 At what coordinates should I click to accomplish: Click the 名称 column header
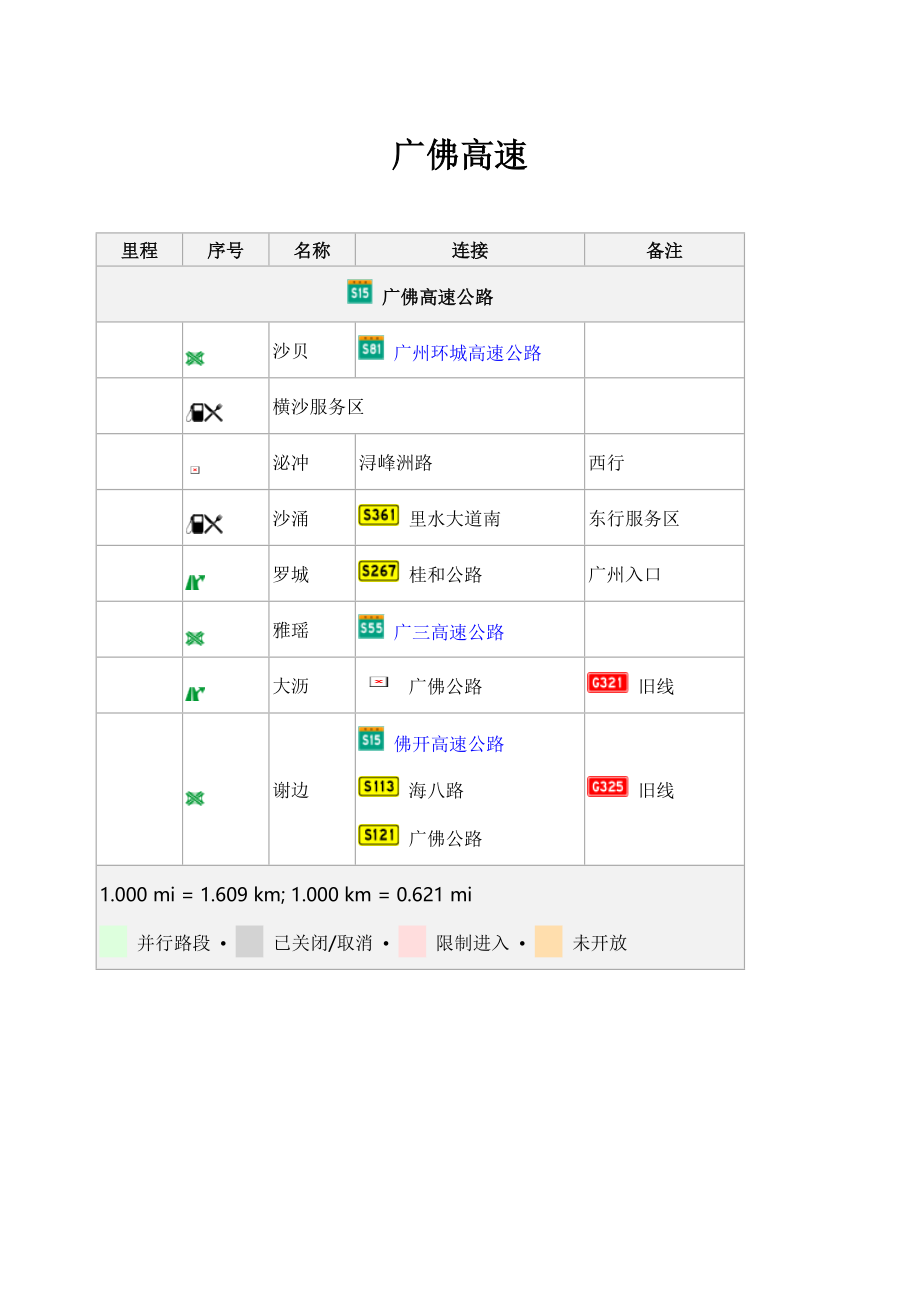coord(312,250)
